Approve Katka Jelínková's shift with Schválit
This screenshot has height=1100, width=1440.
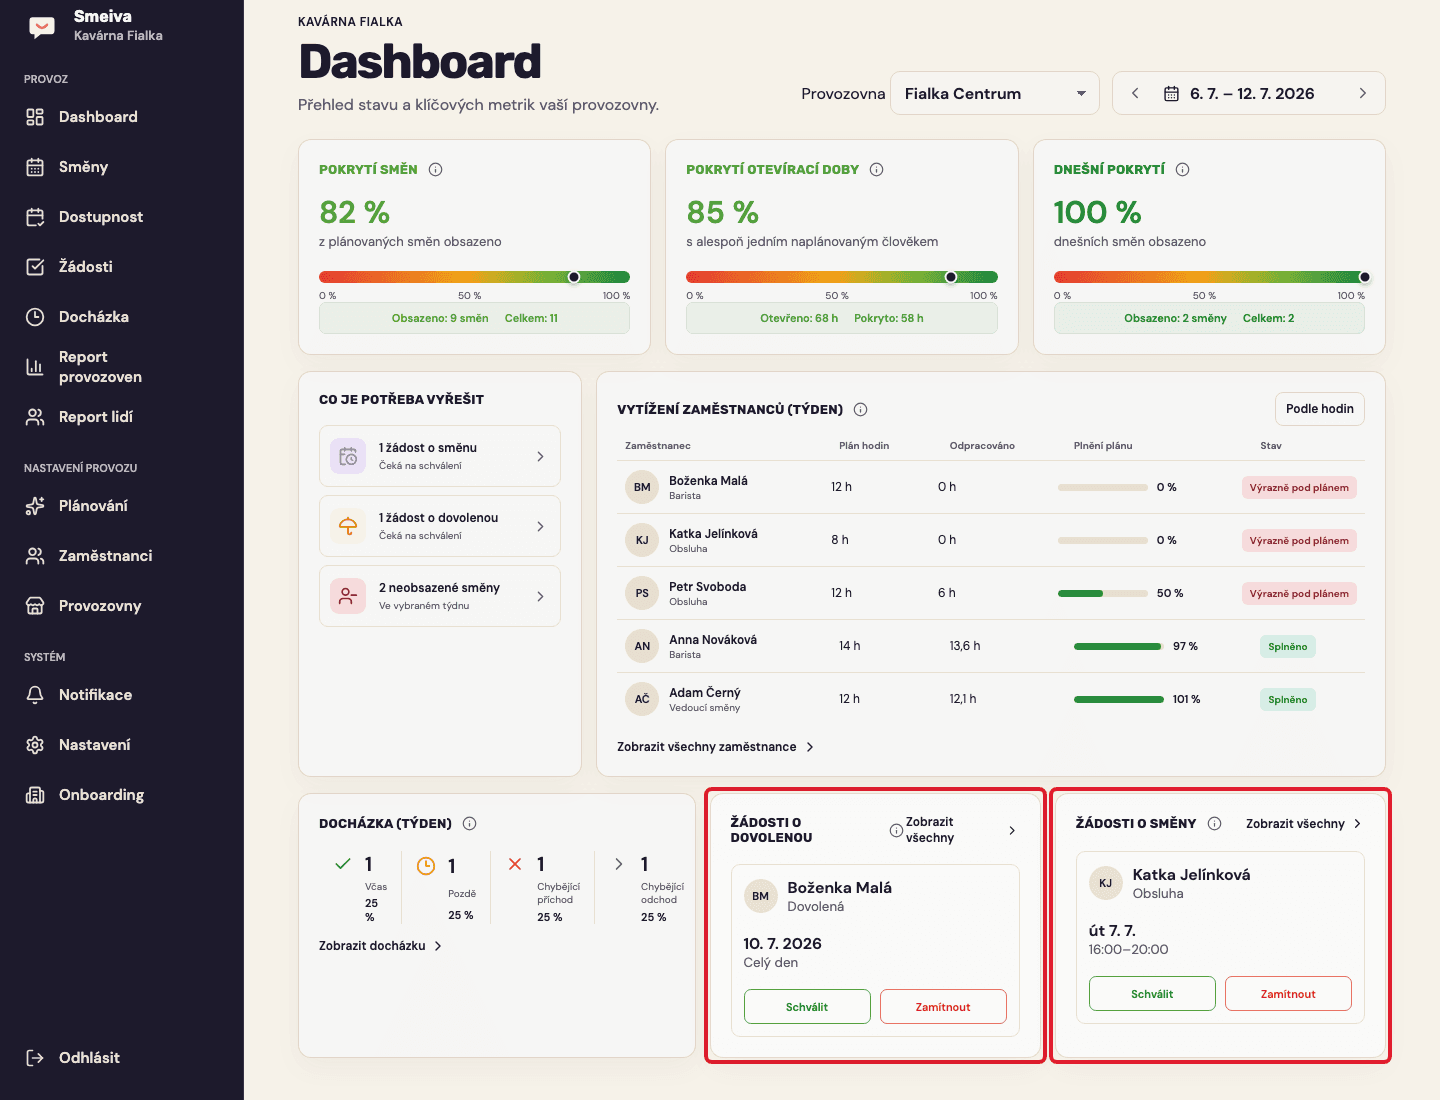pyautogui.click(x=1152, y=994)
